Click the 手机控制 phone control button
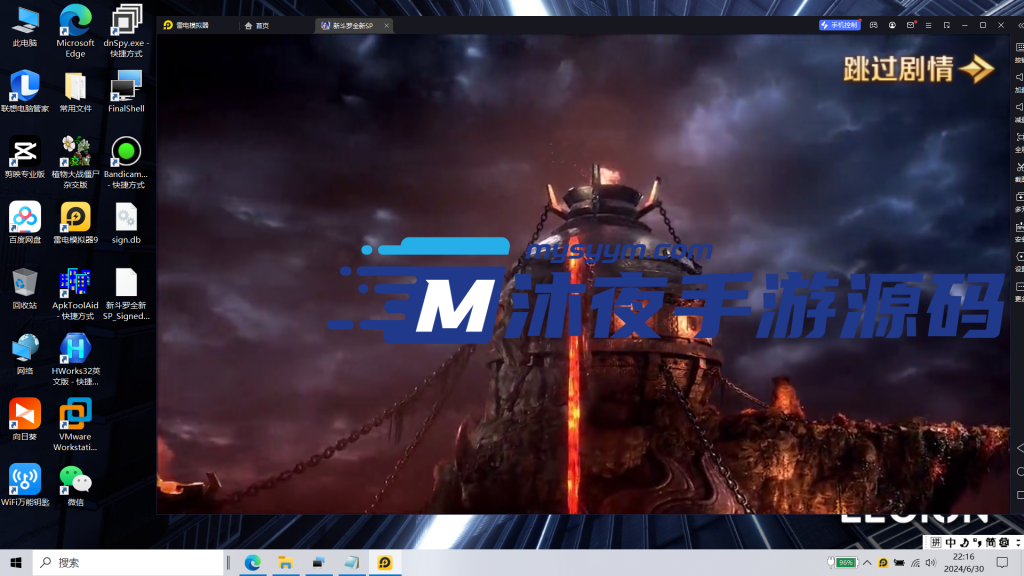The width and height of the screenshot is (1024, 576). coord(839,25)
